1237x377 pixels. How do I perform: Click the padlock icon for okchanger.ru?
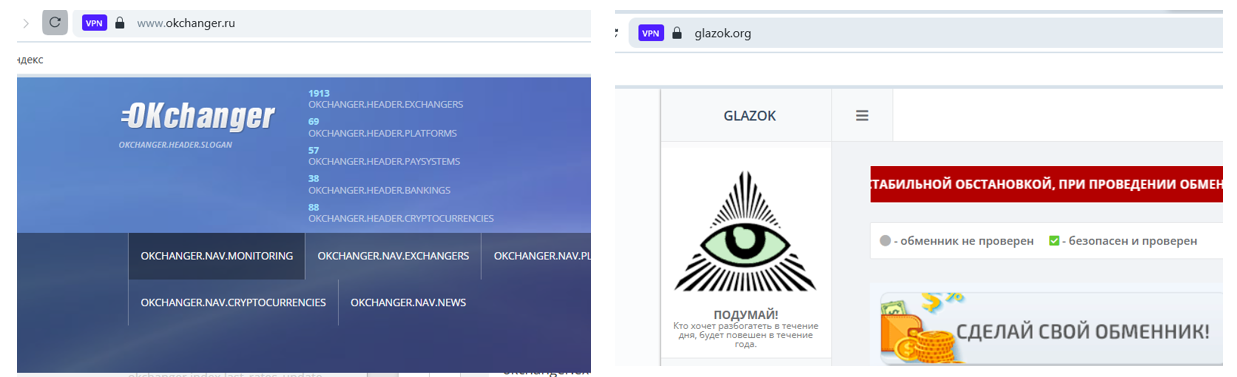[x=120, y=22]
